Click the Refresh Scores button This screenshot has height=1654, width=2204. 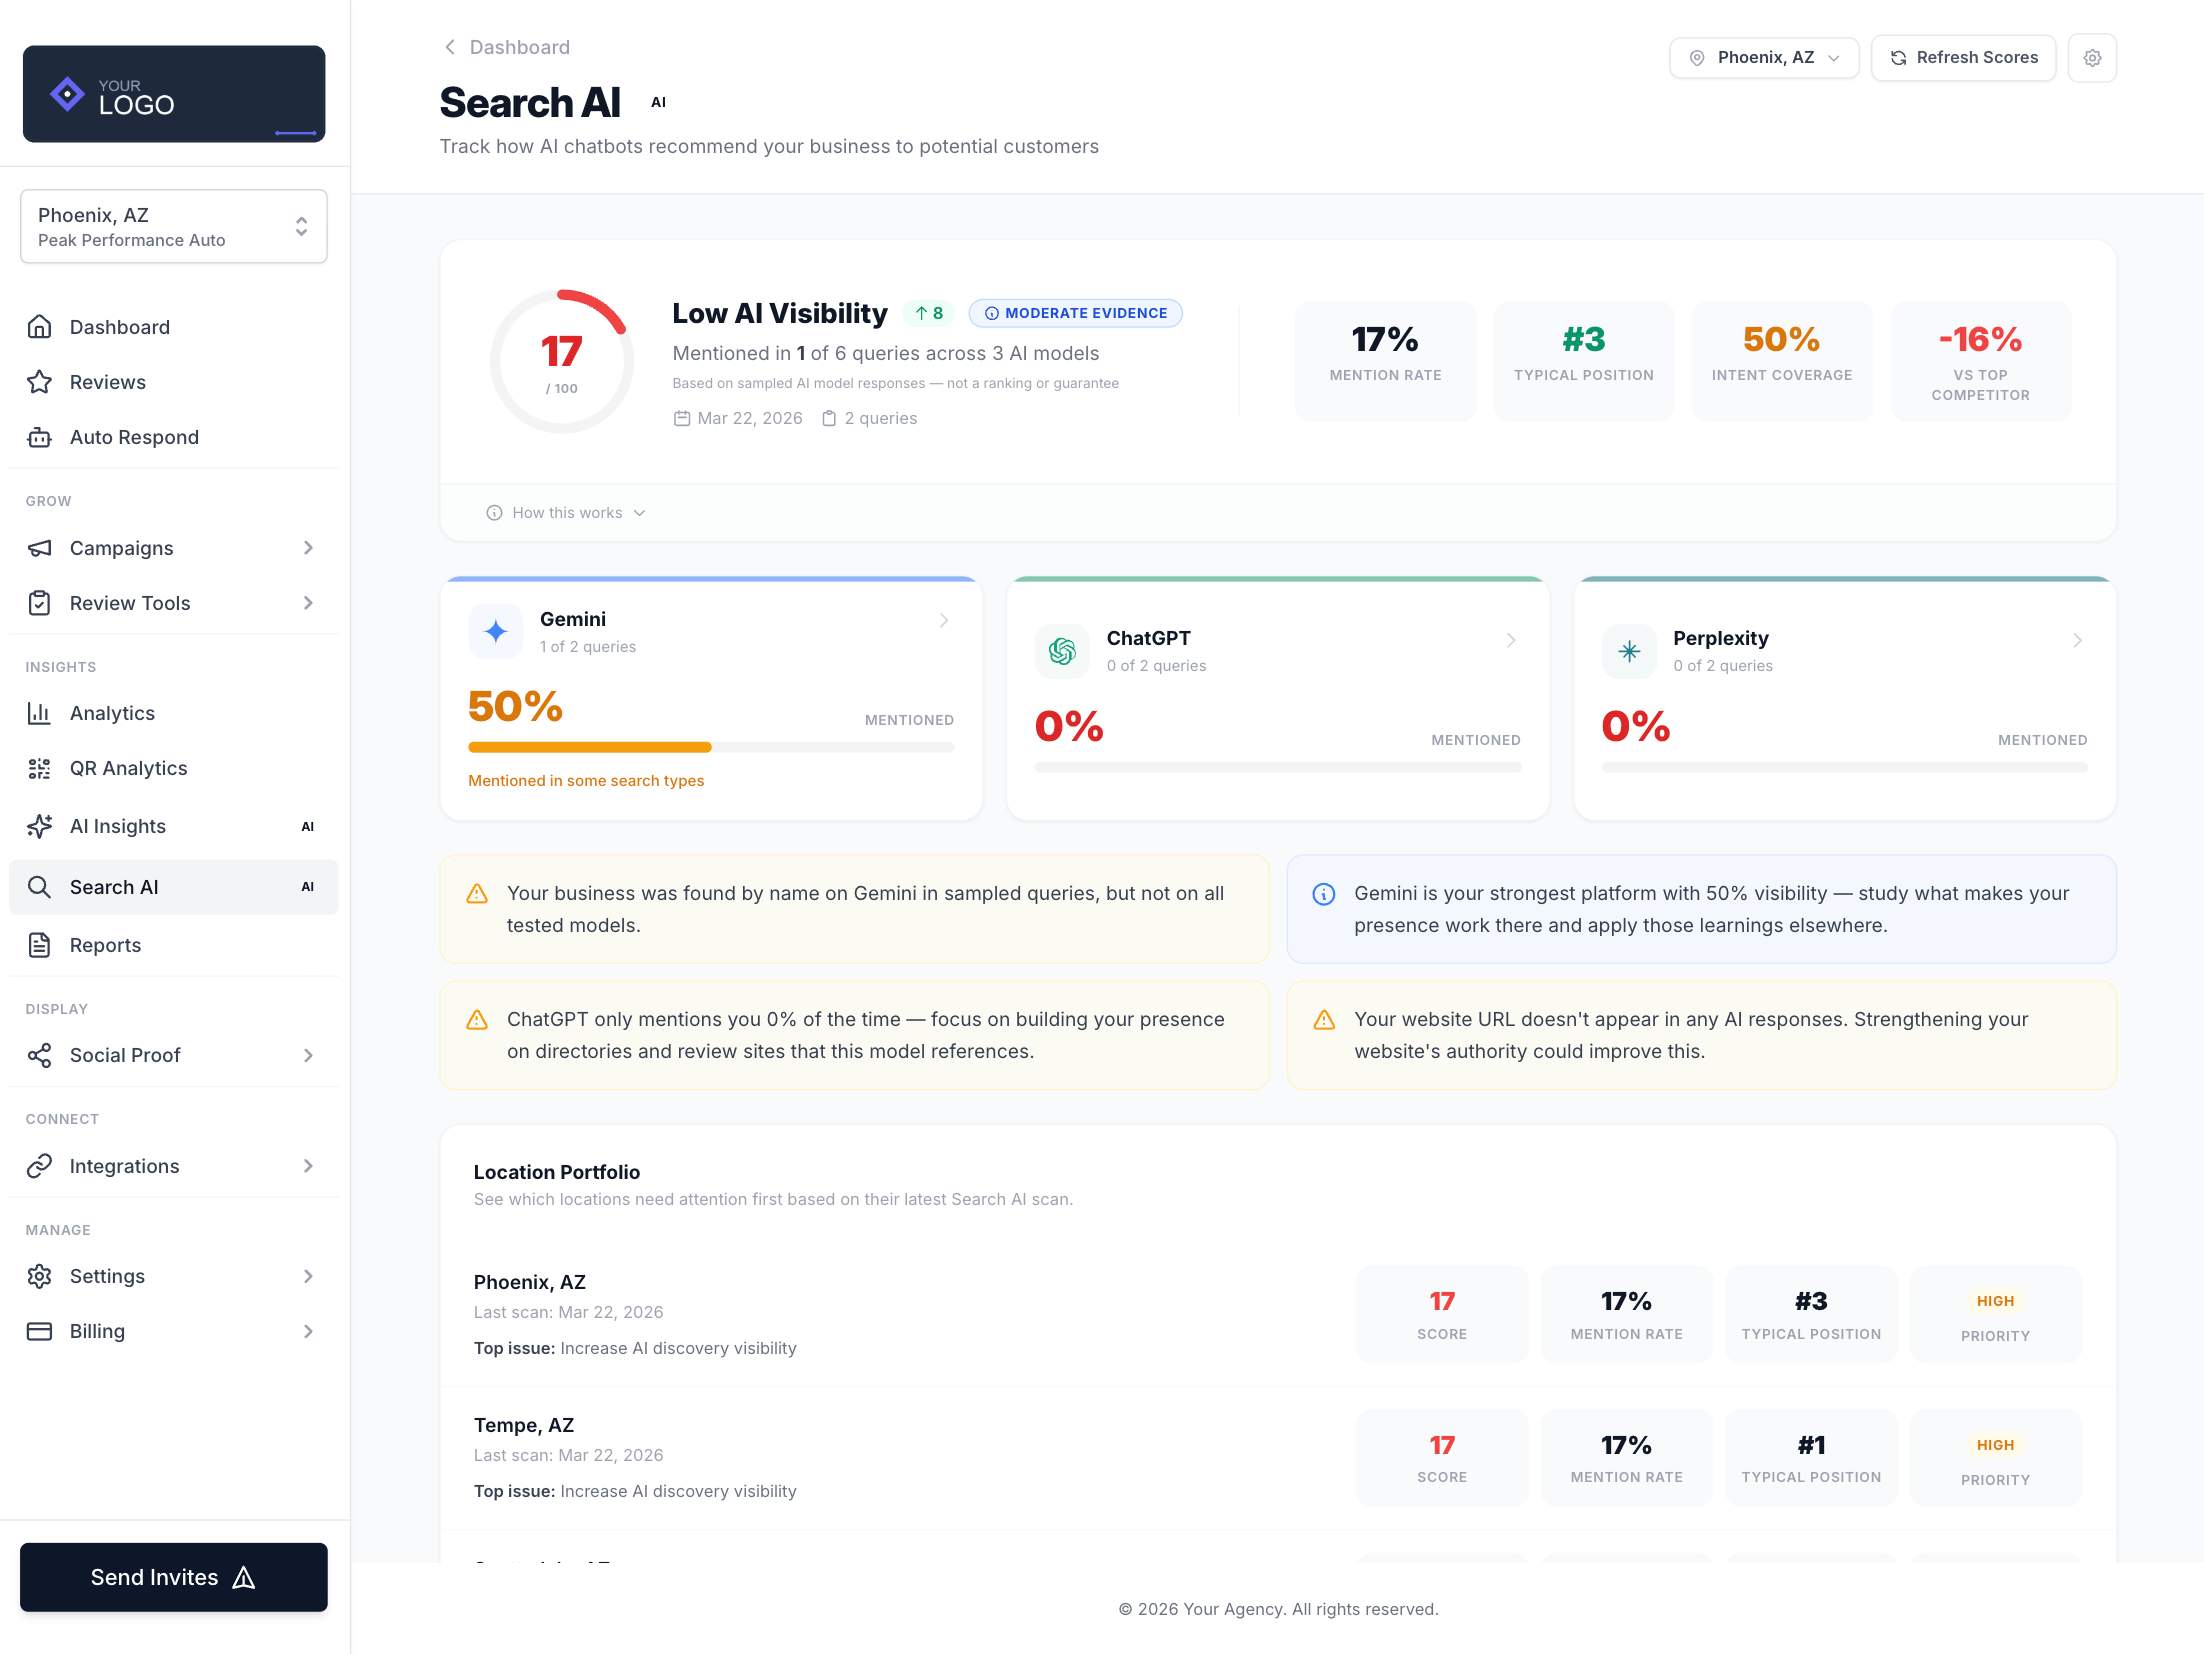(x=1962, y=57)
